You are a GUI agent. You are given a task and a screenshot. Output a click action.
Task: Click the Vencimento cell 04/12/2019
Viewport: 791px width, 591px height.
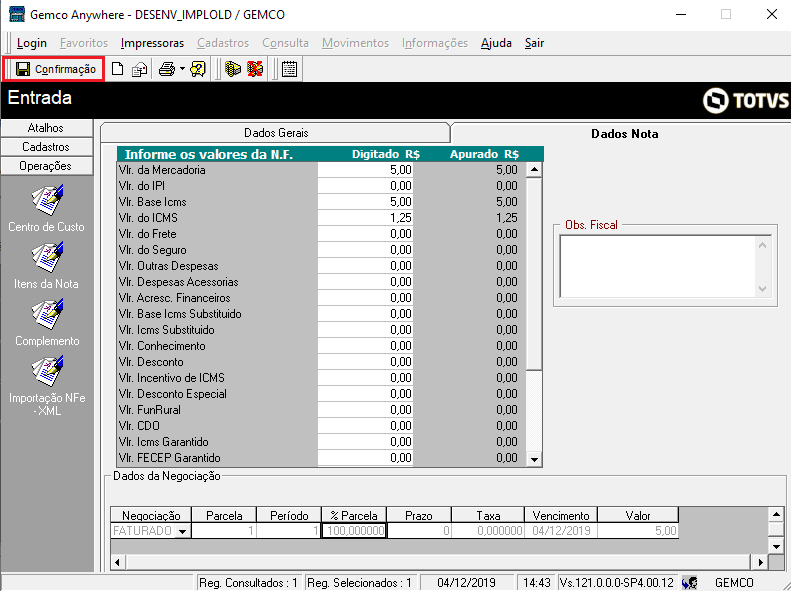click(x=561, y=531)
